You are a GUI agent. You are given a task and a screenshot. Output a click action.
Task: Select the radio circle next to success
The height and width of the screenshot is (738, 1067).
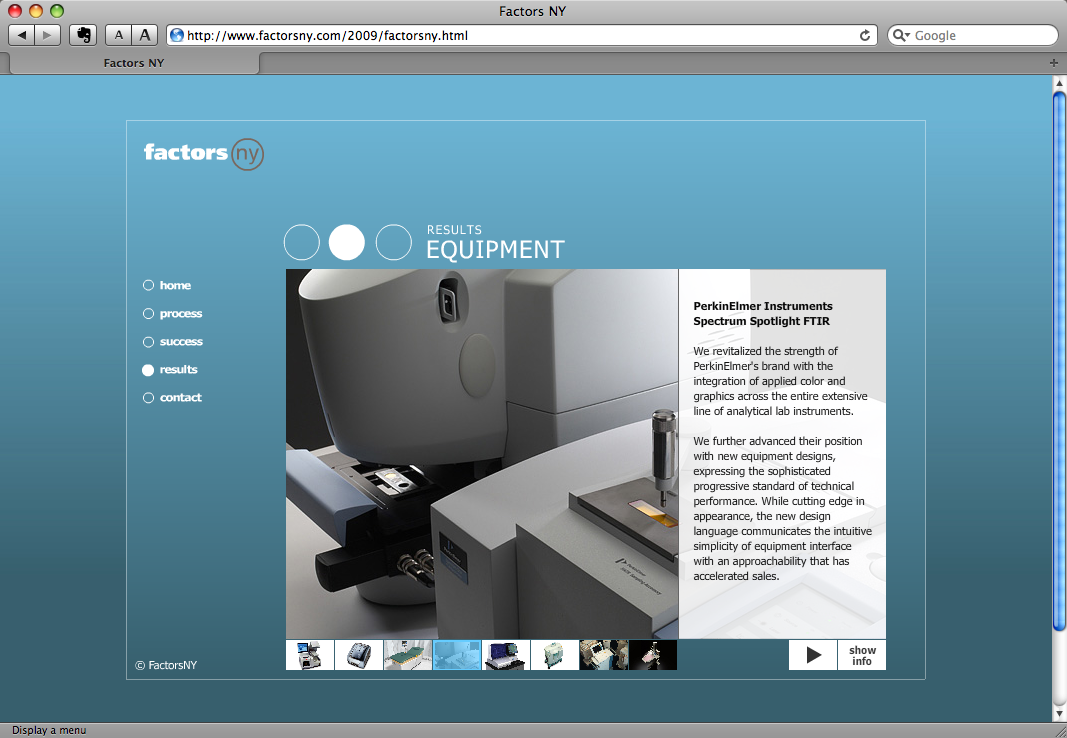tap(148, 341)
